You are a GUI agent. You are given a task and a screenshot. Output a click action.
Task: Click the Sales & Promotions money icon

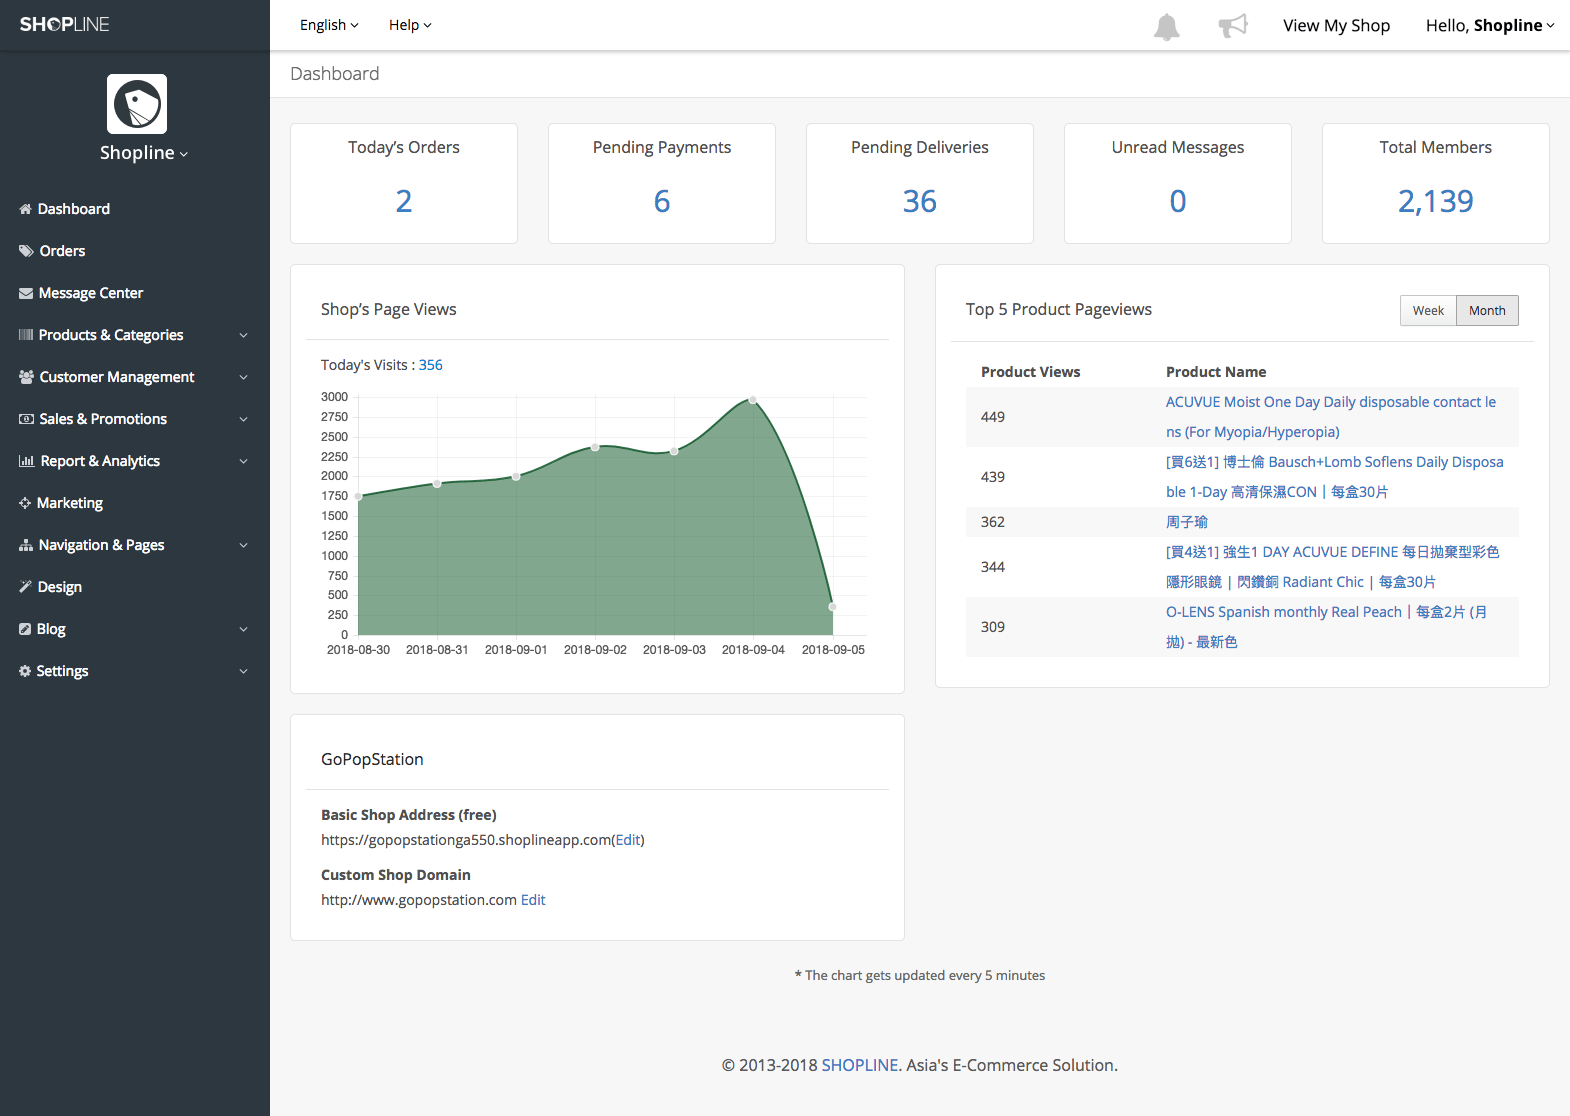pos(26,419)
